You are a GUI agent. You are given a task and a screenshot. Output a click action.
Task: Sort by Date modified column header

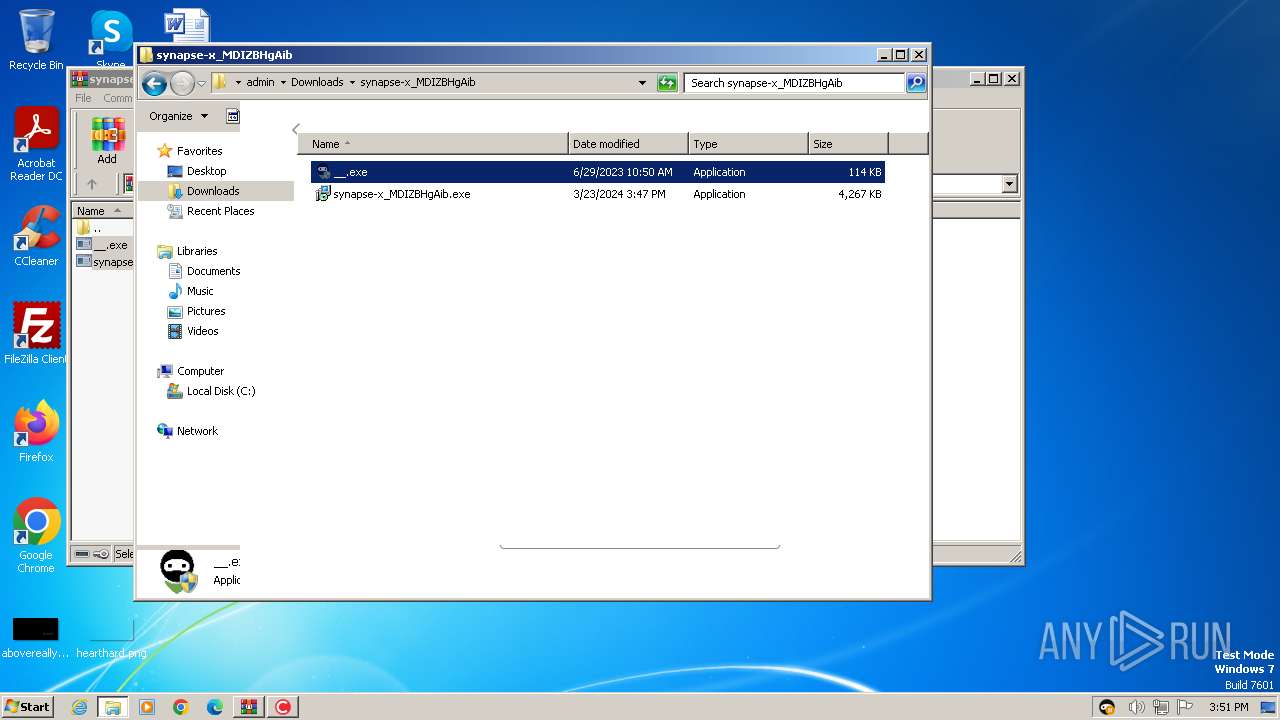click(x=628, y=144)
